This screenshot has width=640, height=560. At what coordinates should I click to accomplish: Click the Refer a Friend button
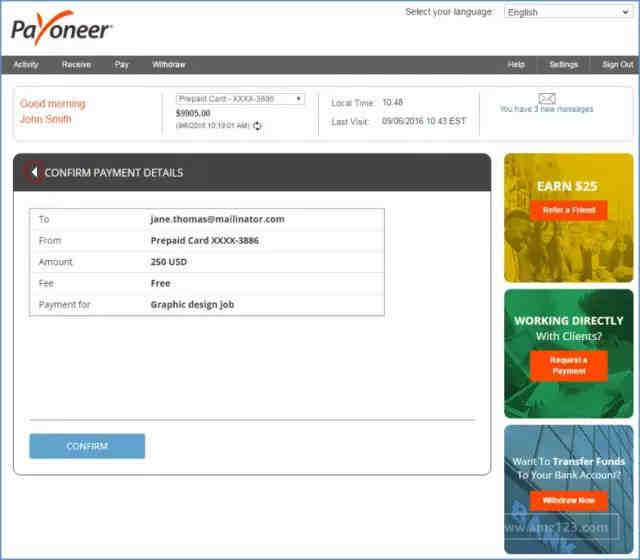click(569, 210)
